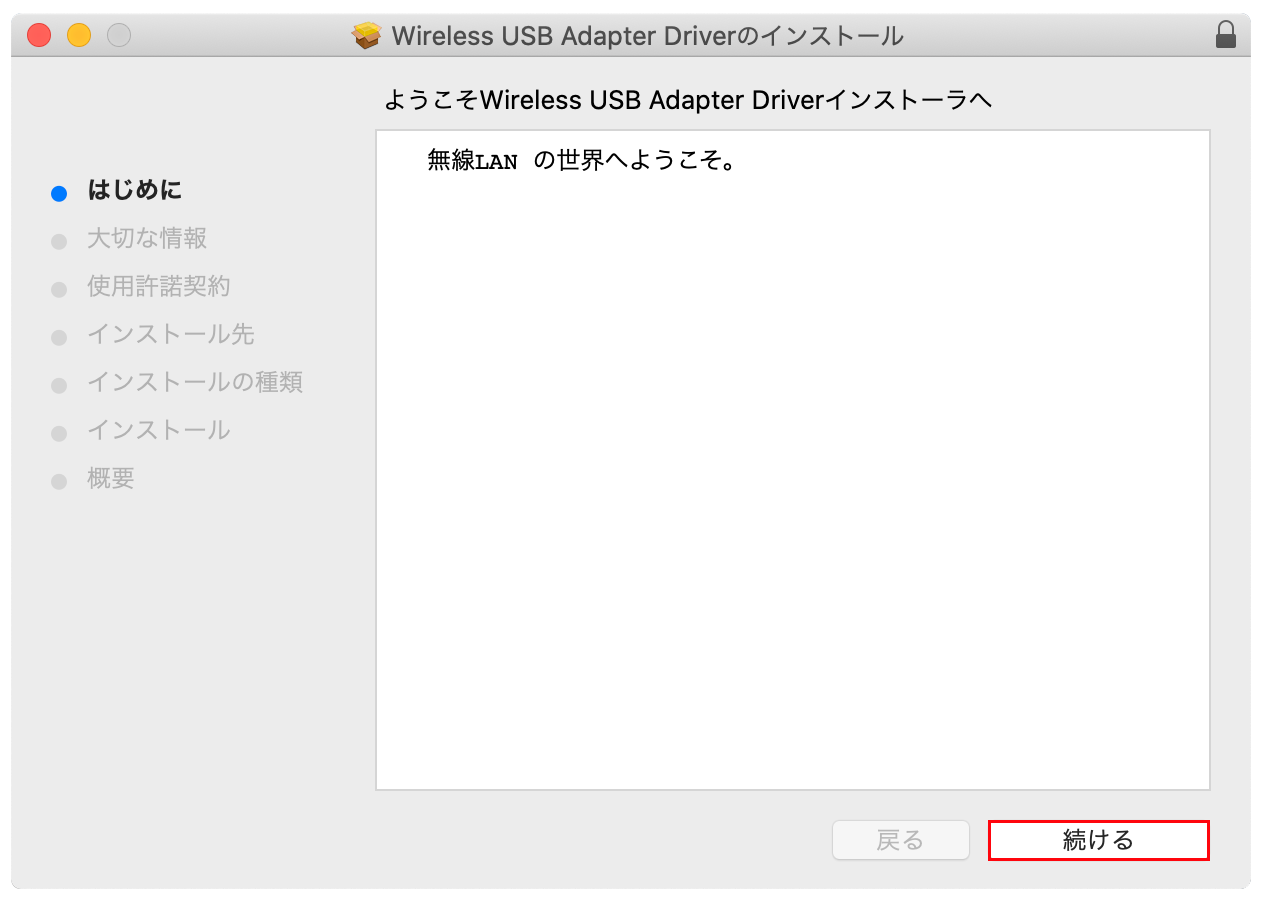1269x909 pixels.
Task: Click the 続ける continue button
Action: (1098, 840)
